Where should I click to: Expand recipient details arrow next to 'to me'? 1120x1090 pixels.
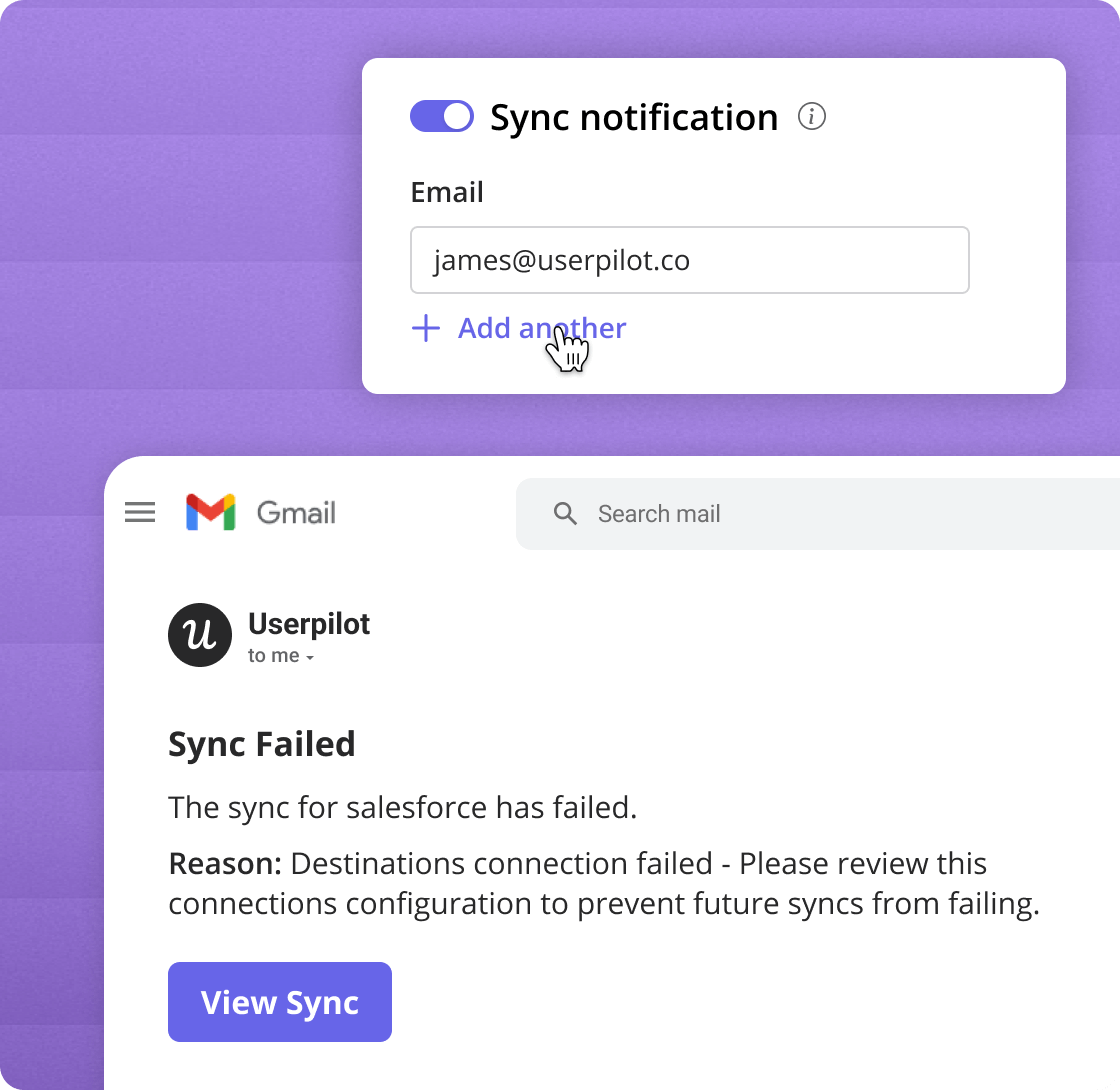pyautogui.click(x=310, y=658)
